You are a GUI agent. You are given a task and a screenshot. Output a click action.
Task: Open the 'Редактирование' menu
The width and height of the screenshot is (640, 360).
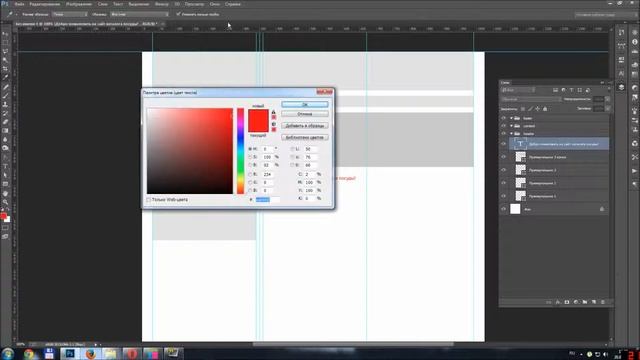point(44,4)
